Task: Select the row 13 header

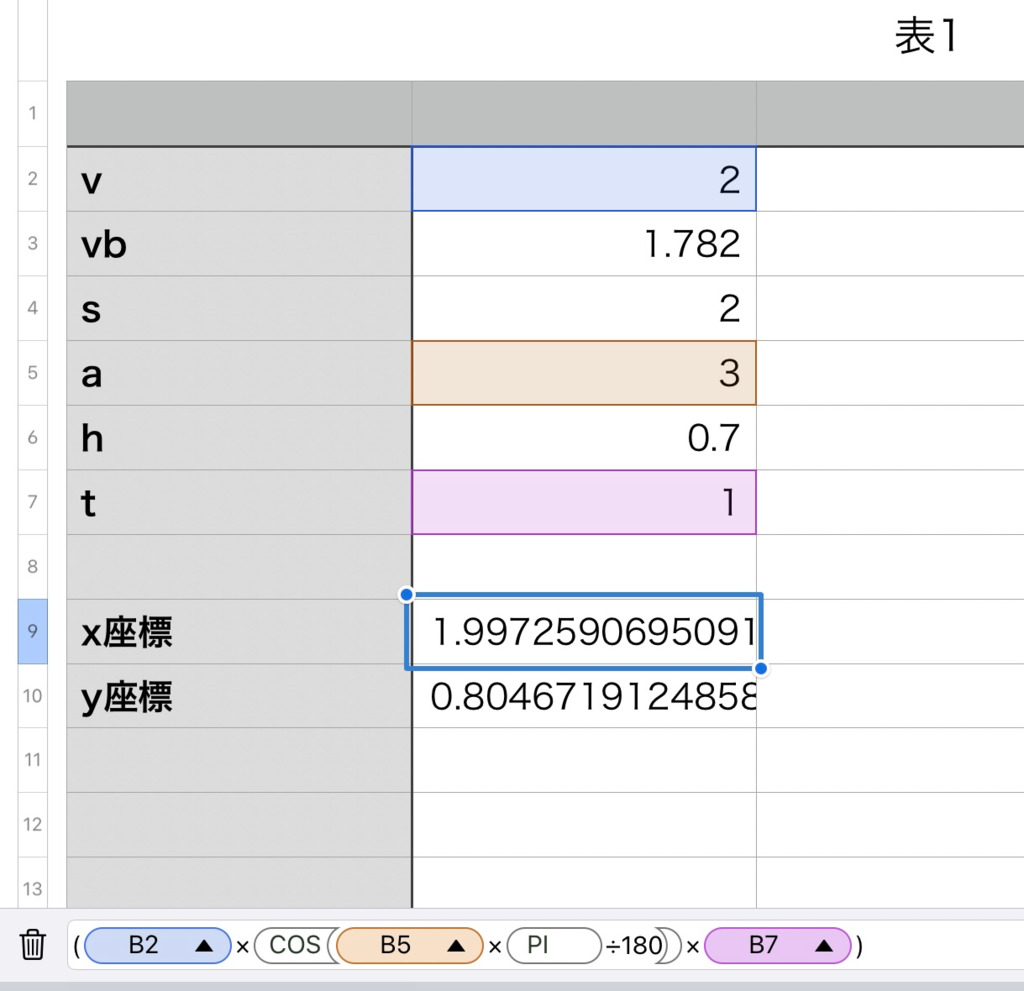Action: coord(32,889)
